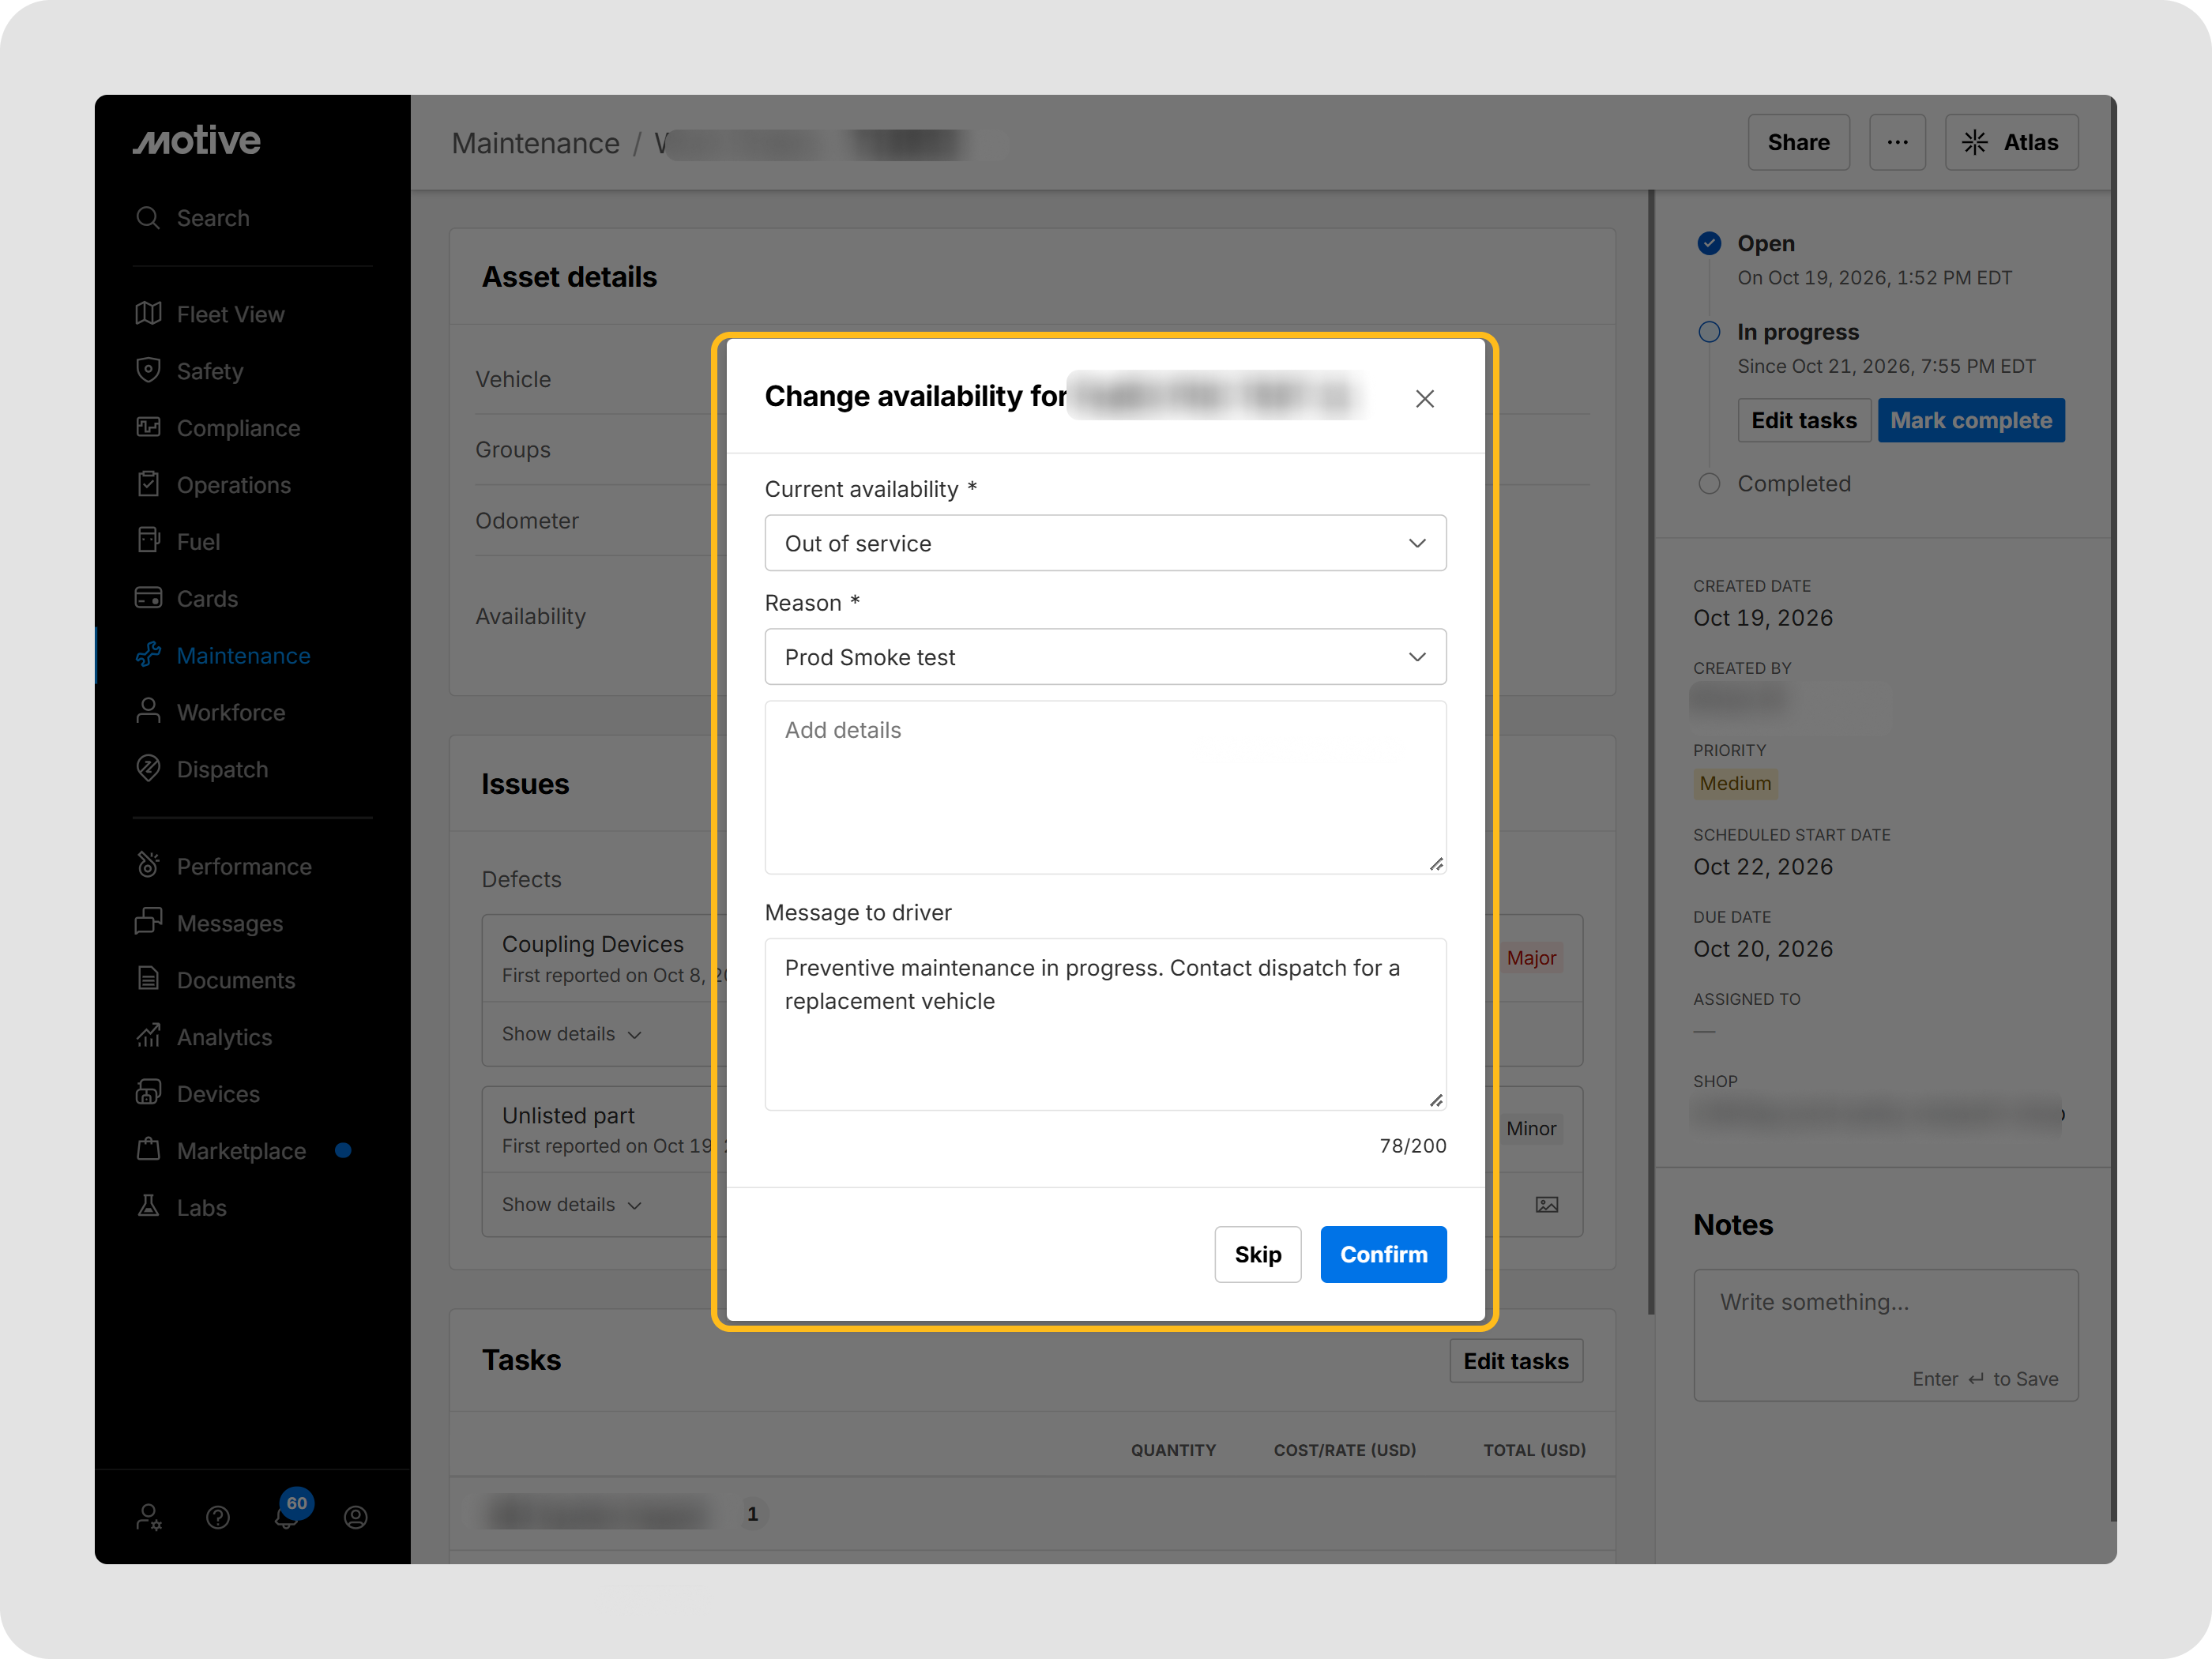Open the more options ellipsis menu
Viewport: 2212px width, 1659px height.
pyautogui.click(x=1897, y=142)
